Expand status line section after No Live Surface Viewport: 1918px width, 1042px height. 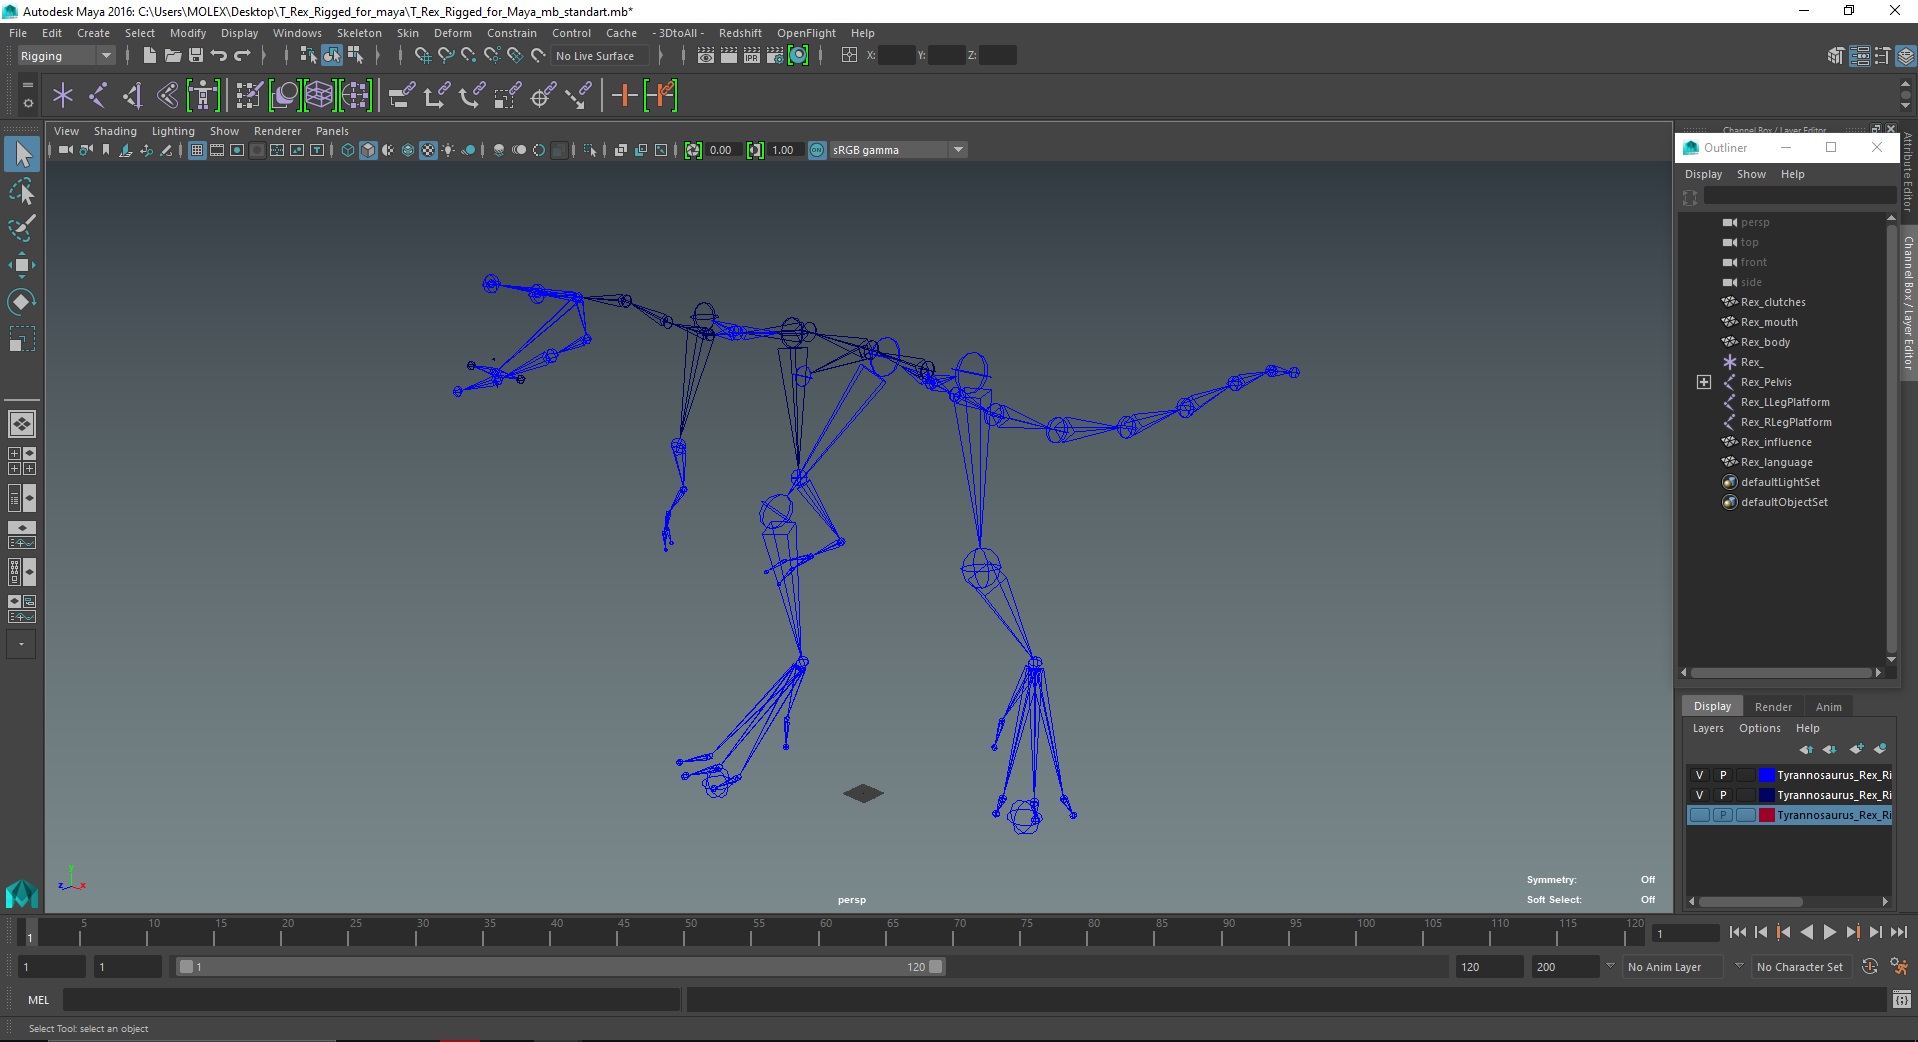click(x=660, y=56)
